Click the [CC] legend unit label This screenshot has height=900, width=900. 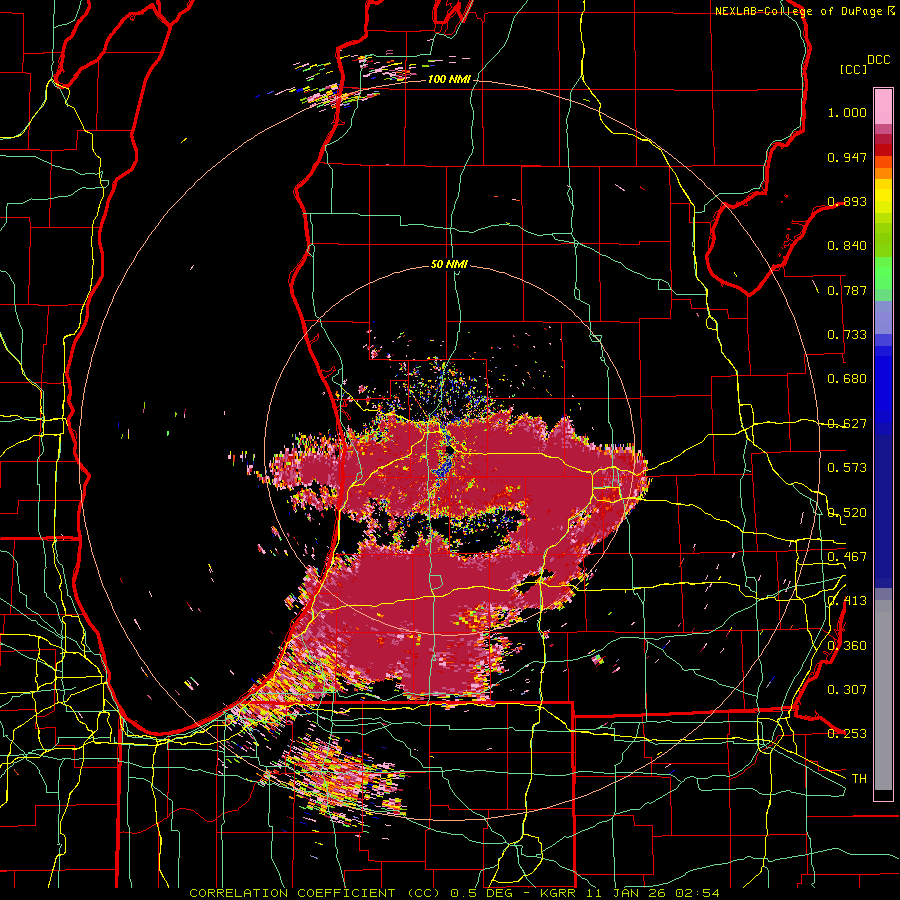853,69
